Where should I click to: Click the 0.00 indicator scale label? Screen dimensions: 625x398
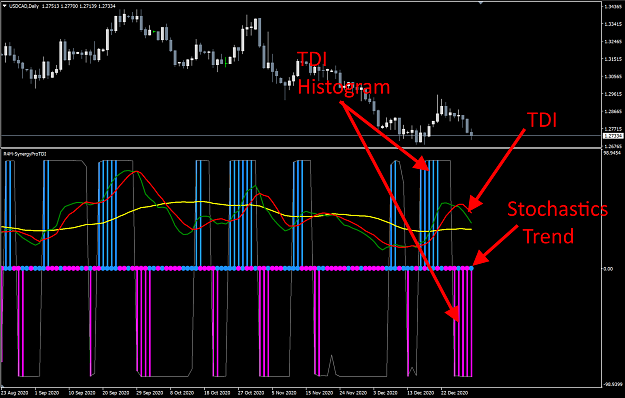pos(608,269)
